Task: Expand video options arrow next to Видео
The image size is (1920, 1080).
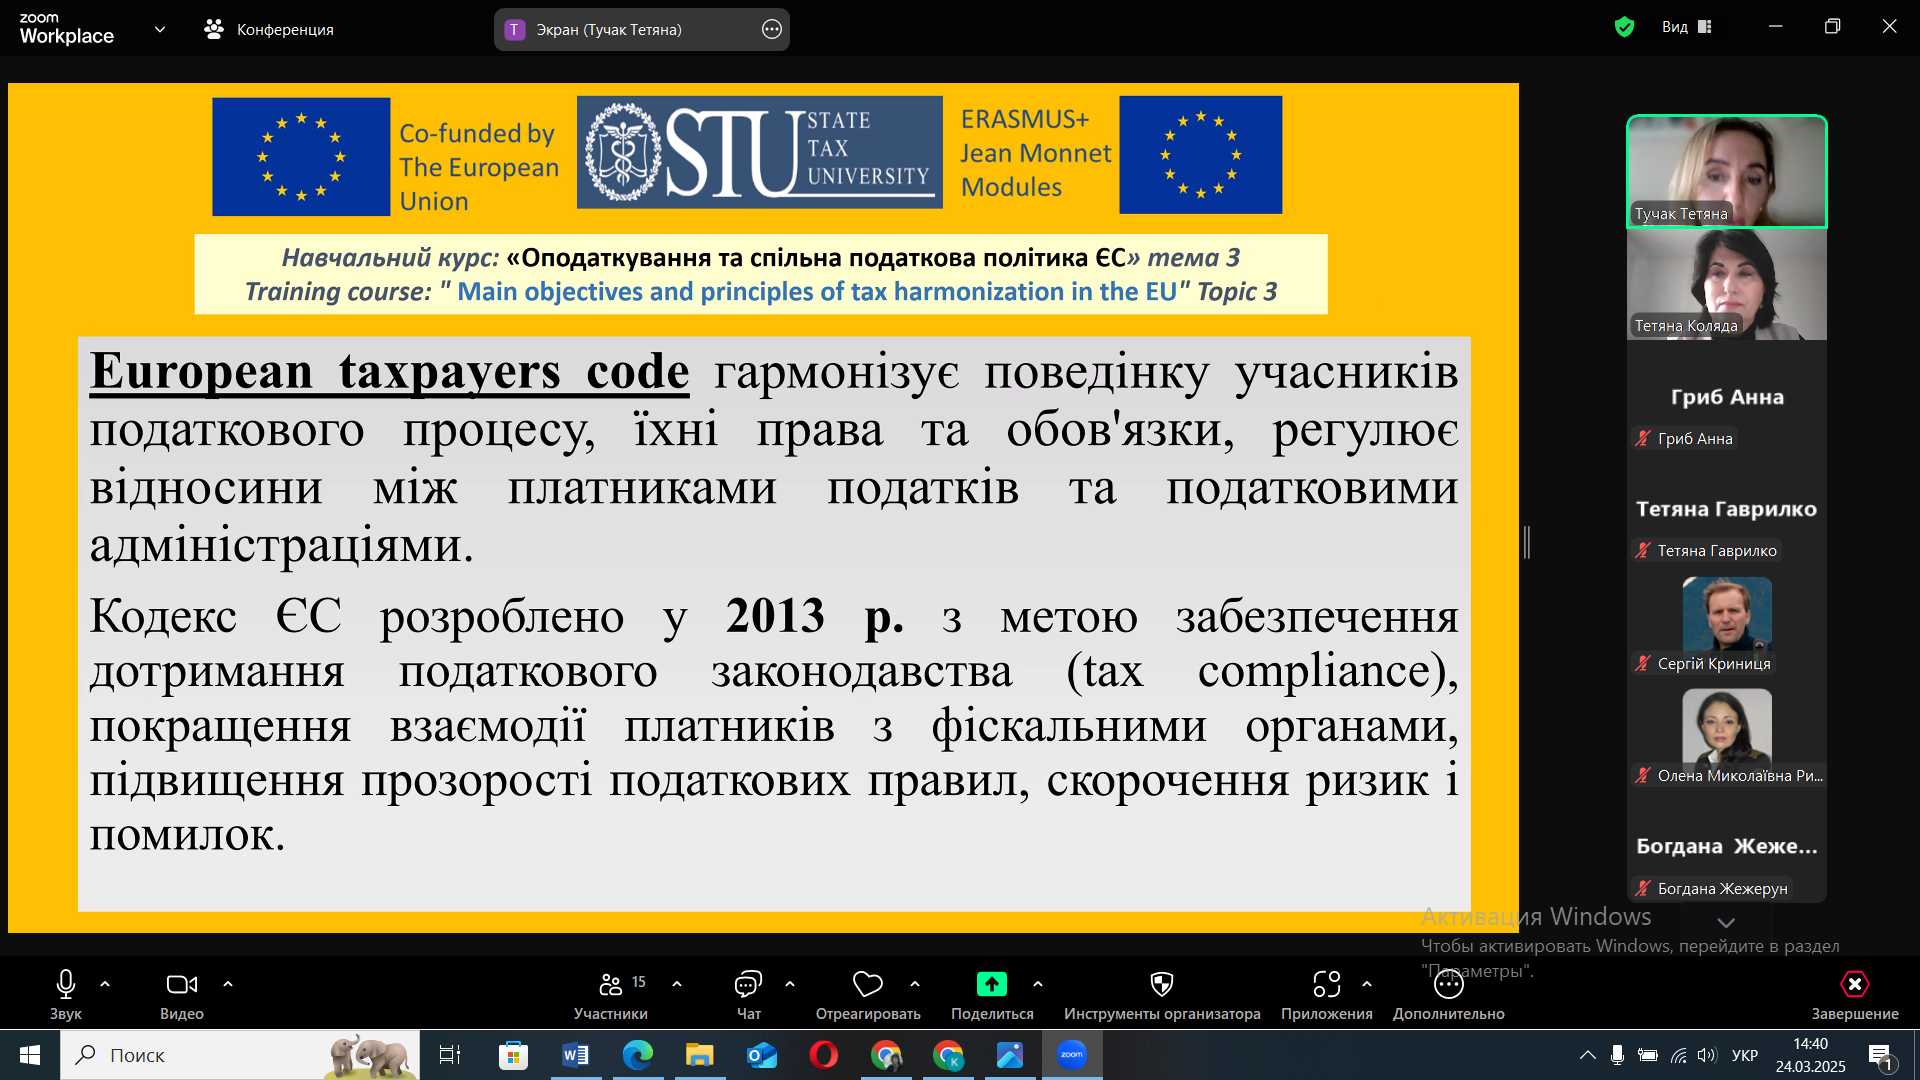Action: coord(228,984)
